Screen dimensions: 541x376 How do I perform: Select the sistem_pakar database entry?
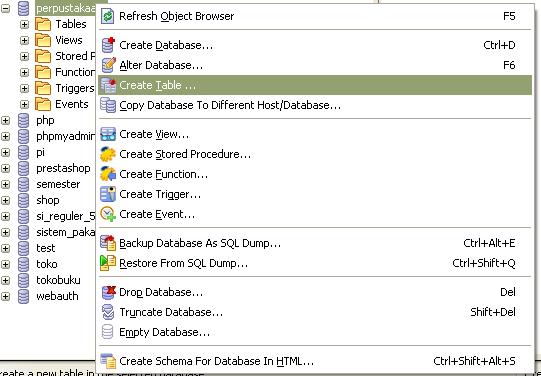65,232
